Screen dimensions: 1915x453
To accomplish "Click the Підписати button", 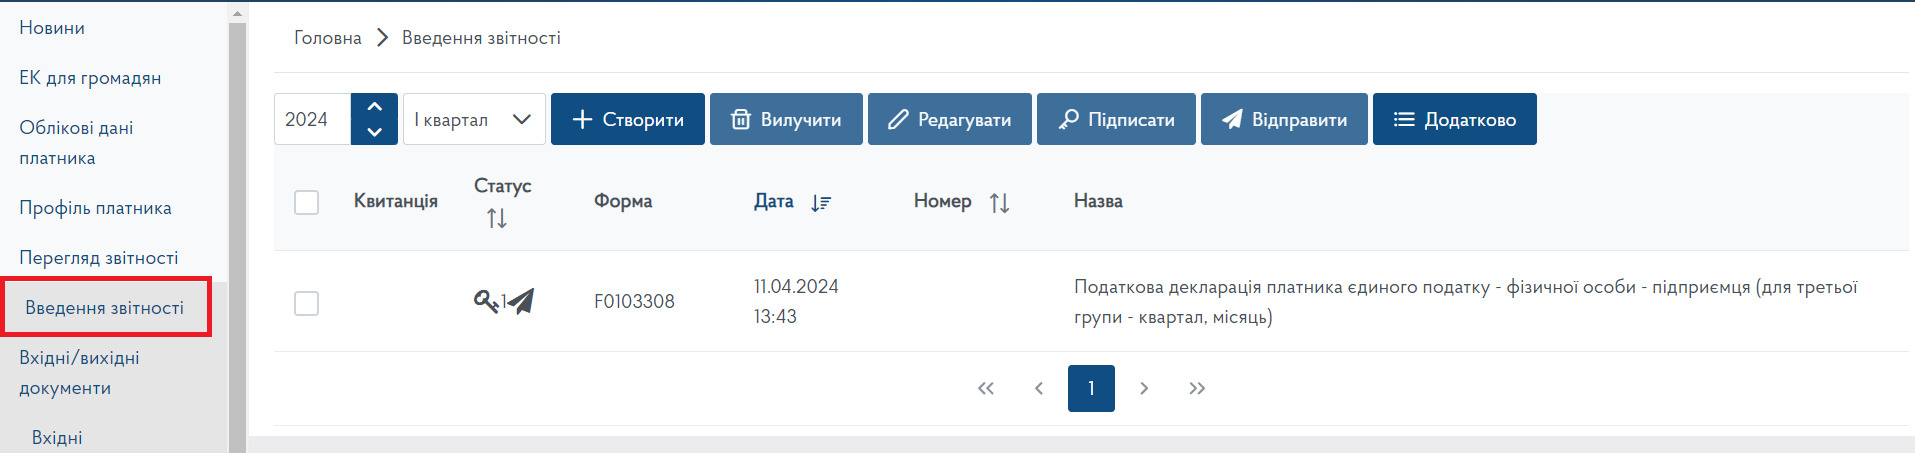I will (x=1116, y=119).
